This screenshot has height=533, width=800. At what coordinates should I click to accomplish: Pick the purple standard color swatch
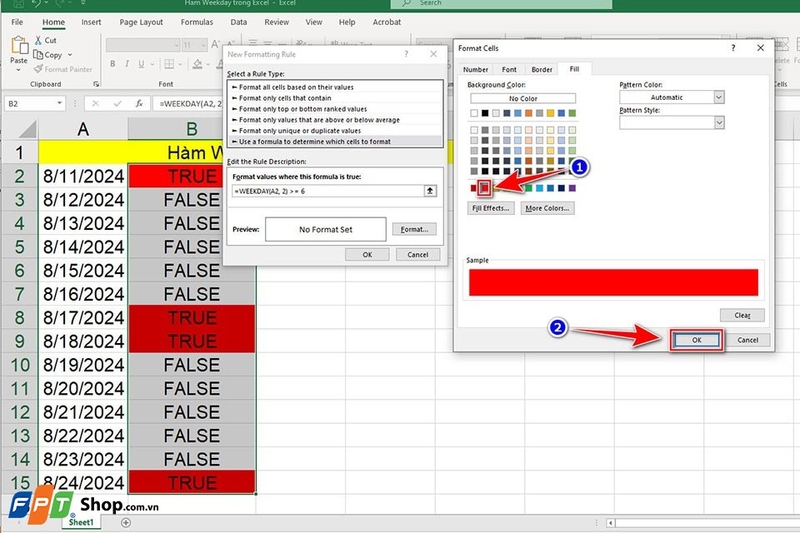(x=572, y=188)
